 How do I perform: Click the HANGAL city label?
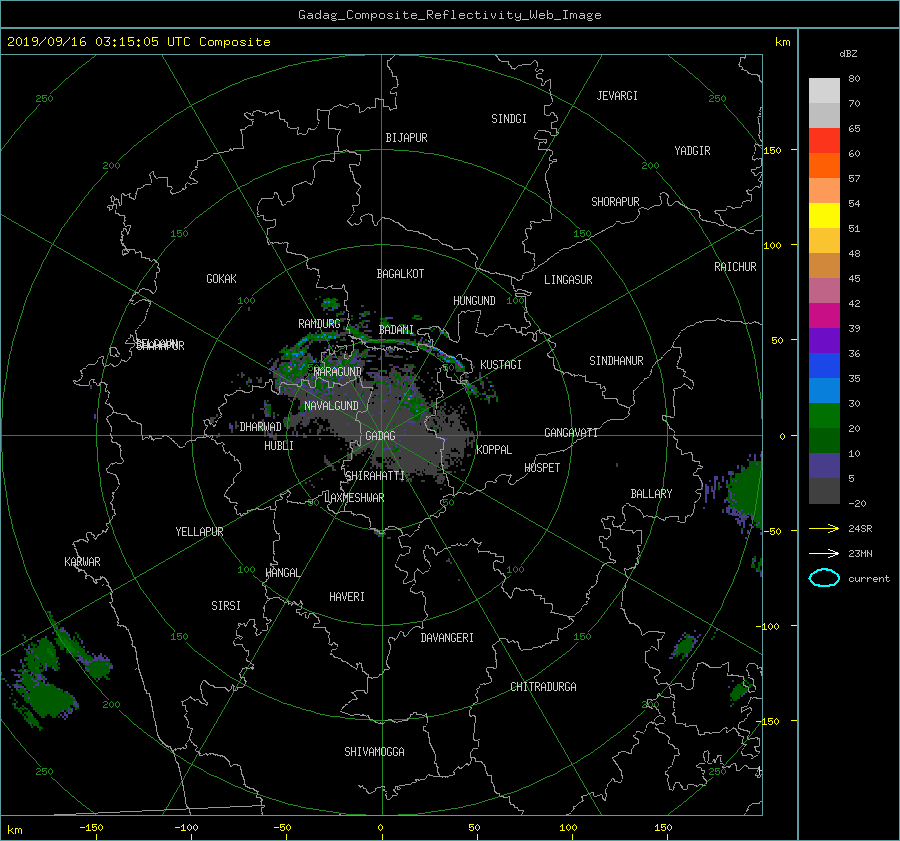click(283, 573)
